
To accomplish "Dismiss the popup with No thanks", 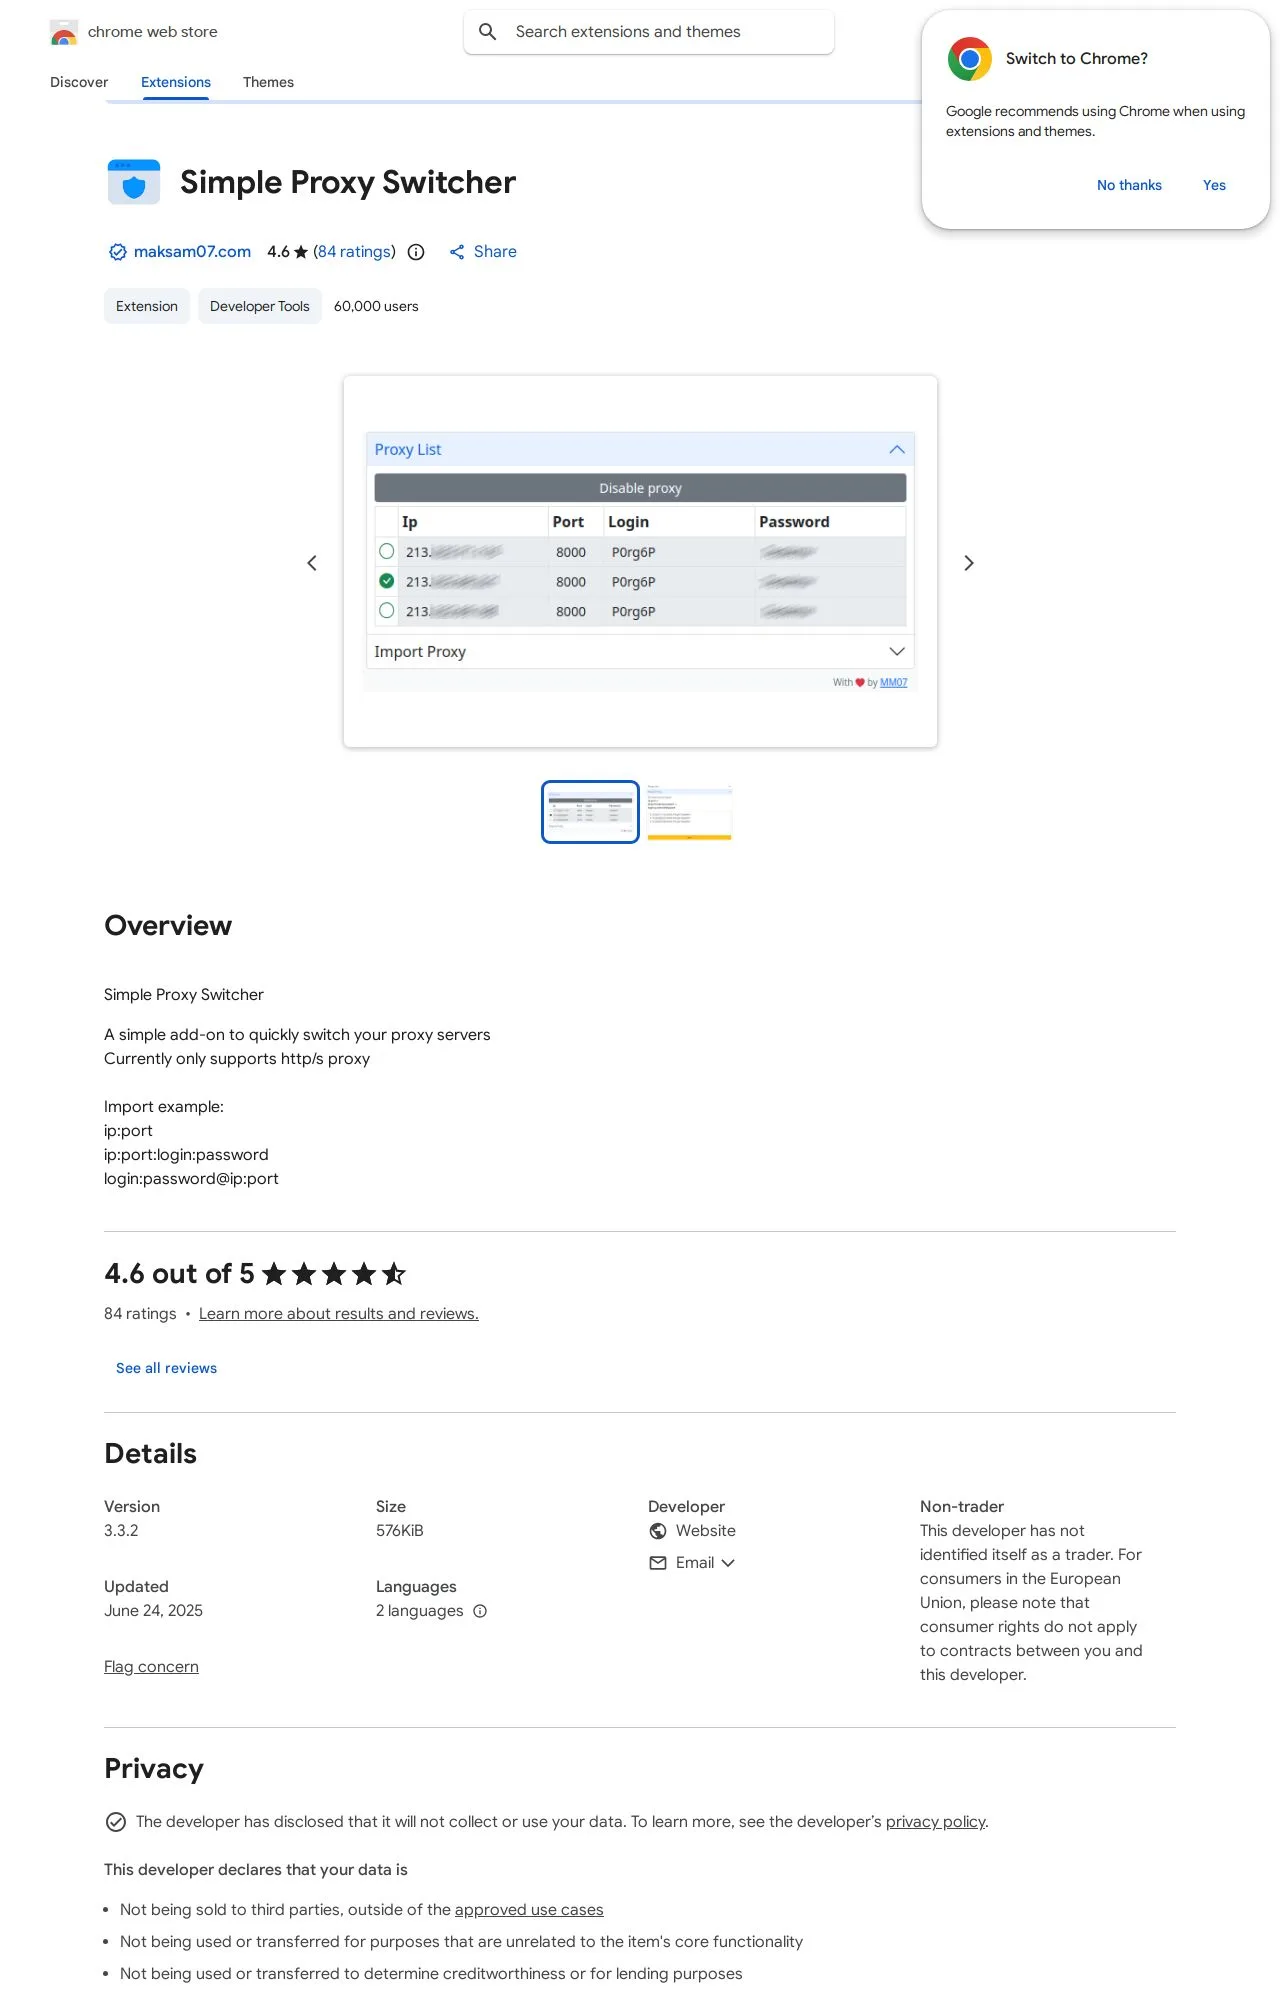I will (1129, 185).
